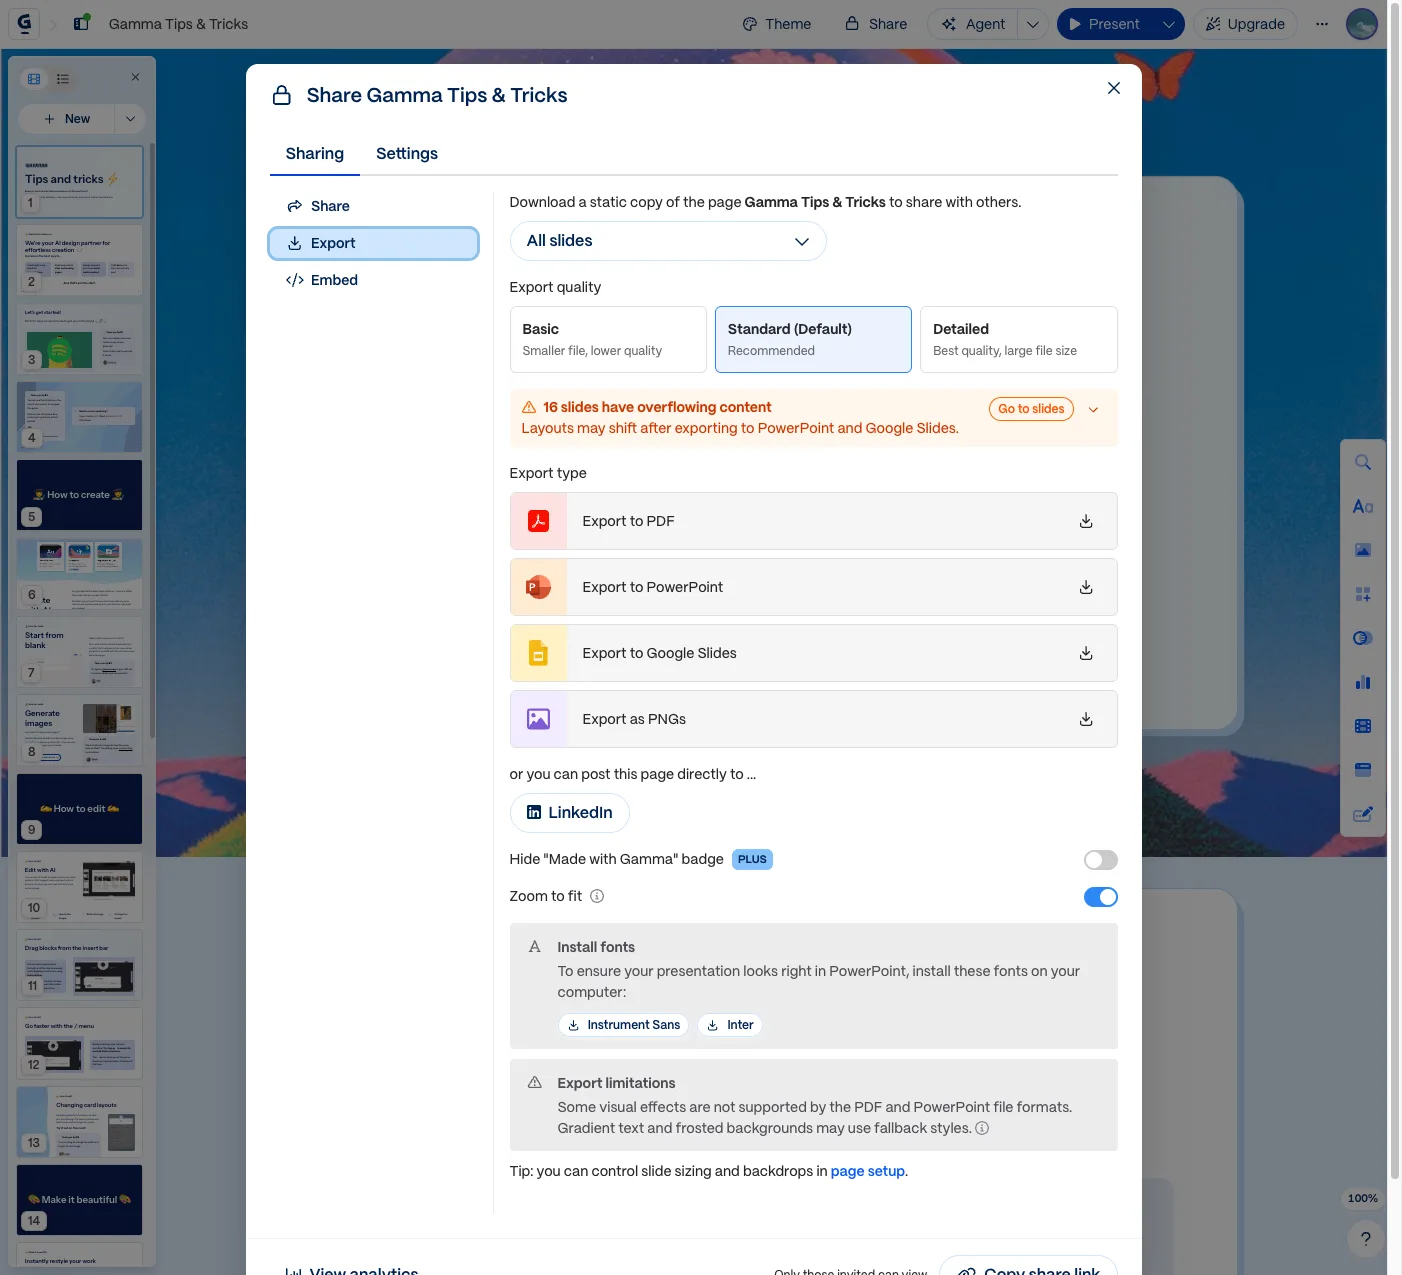Close the Share dialog

click(x=1113, y=88)
